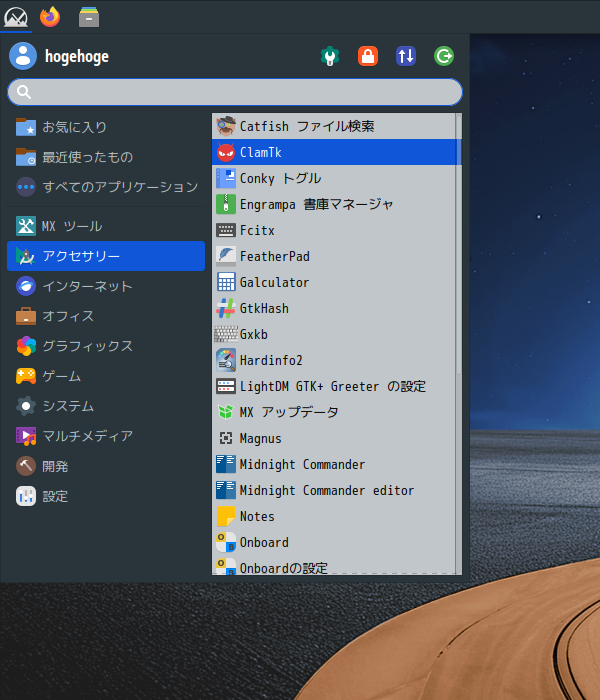Open the システム category
Image resolution: width=600 pixels, height=700 pixels.
[106, 406]
